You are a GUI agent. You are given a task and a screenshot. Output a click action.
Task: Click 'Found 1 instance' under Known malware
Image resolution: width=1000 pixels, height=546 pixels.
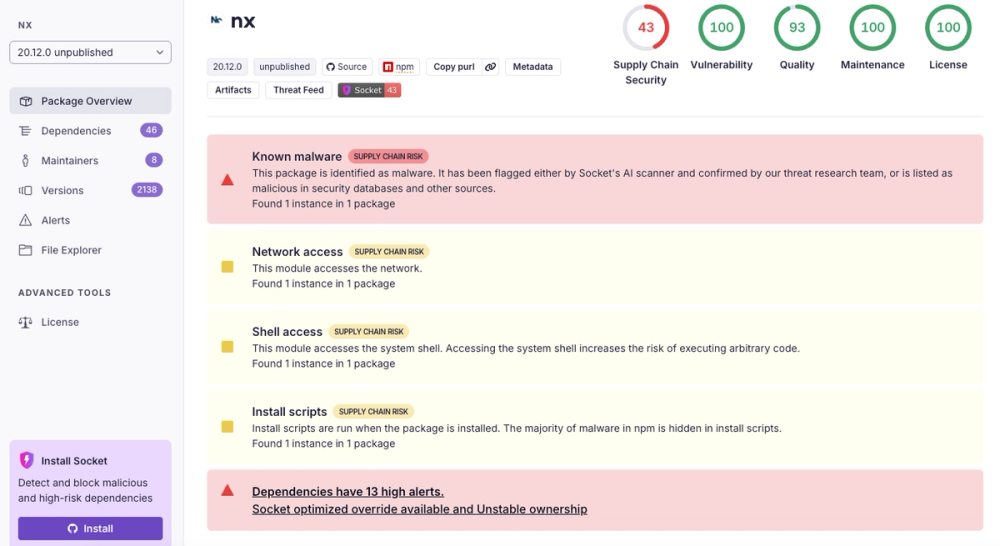coord(323,203)
